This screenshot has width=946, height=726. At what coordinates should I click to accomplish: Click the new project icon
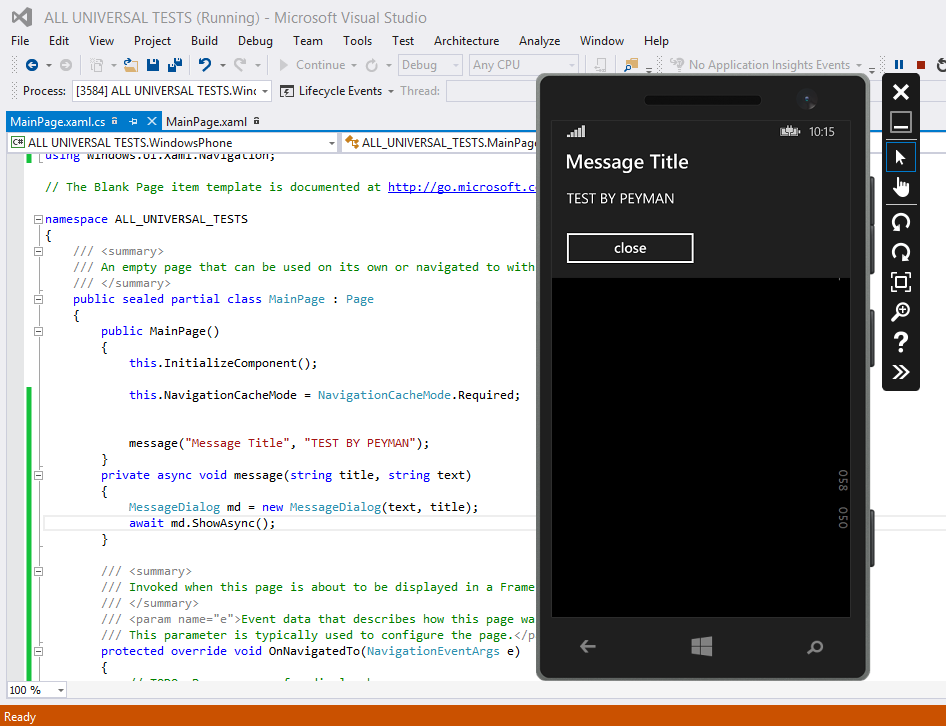click(96, 65)
